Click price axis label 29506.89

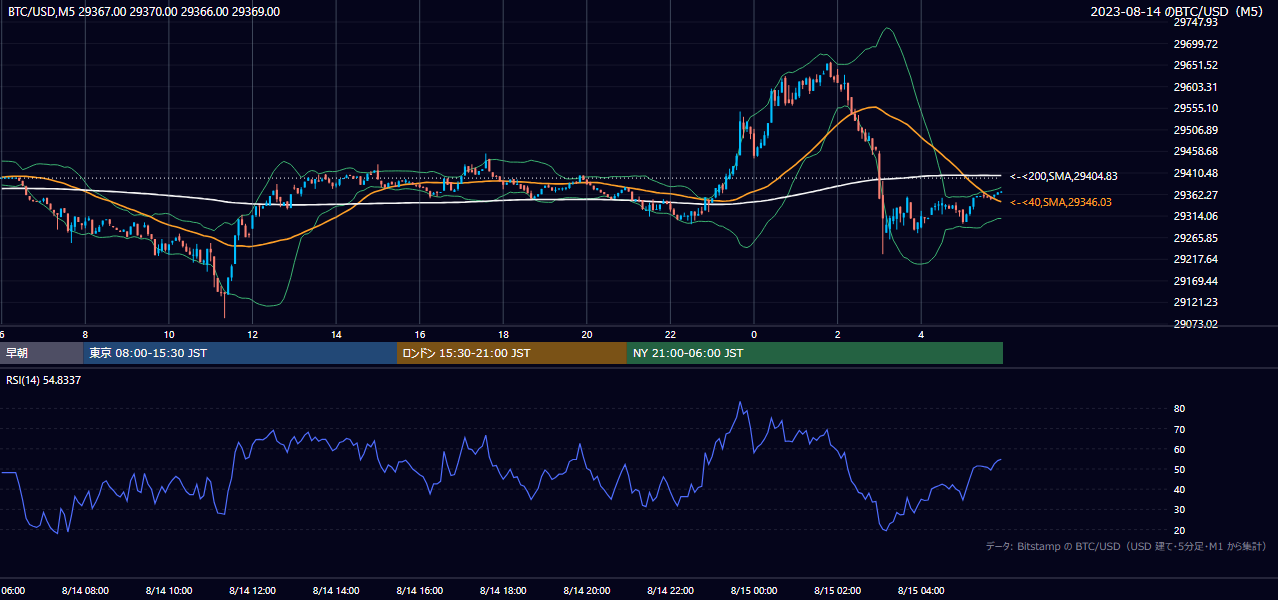1195,130
